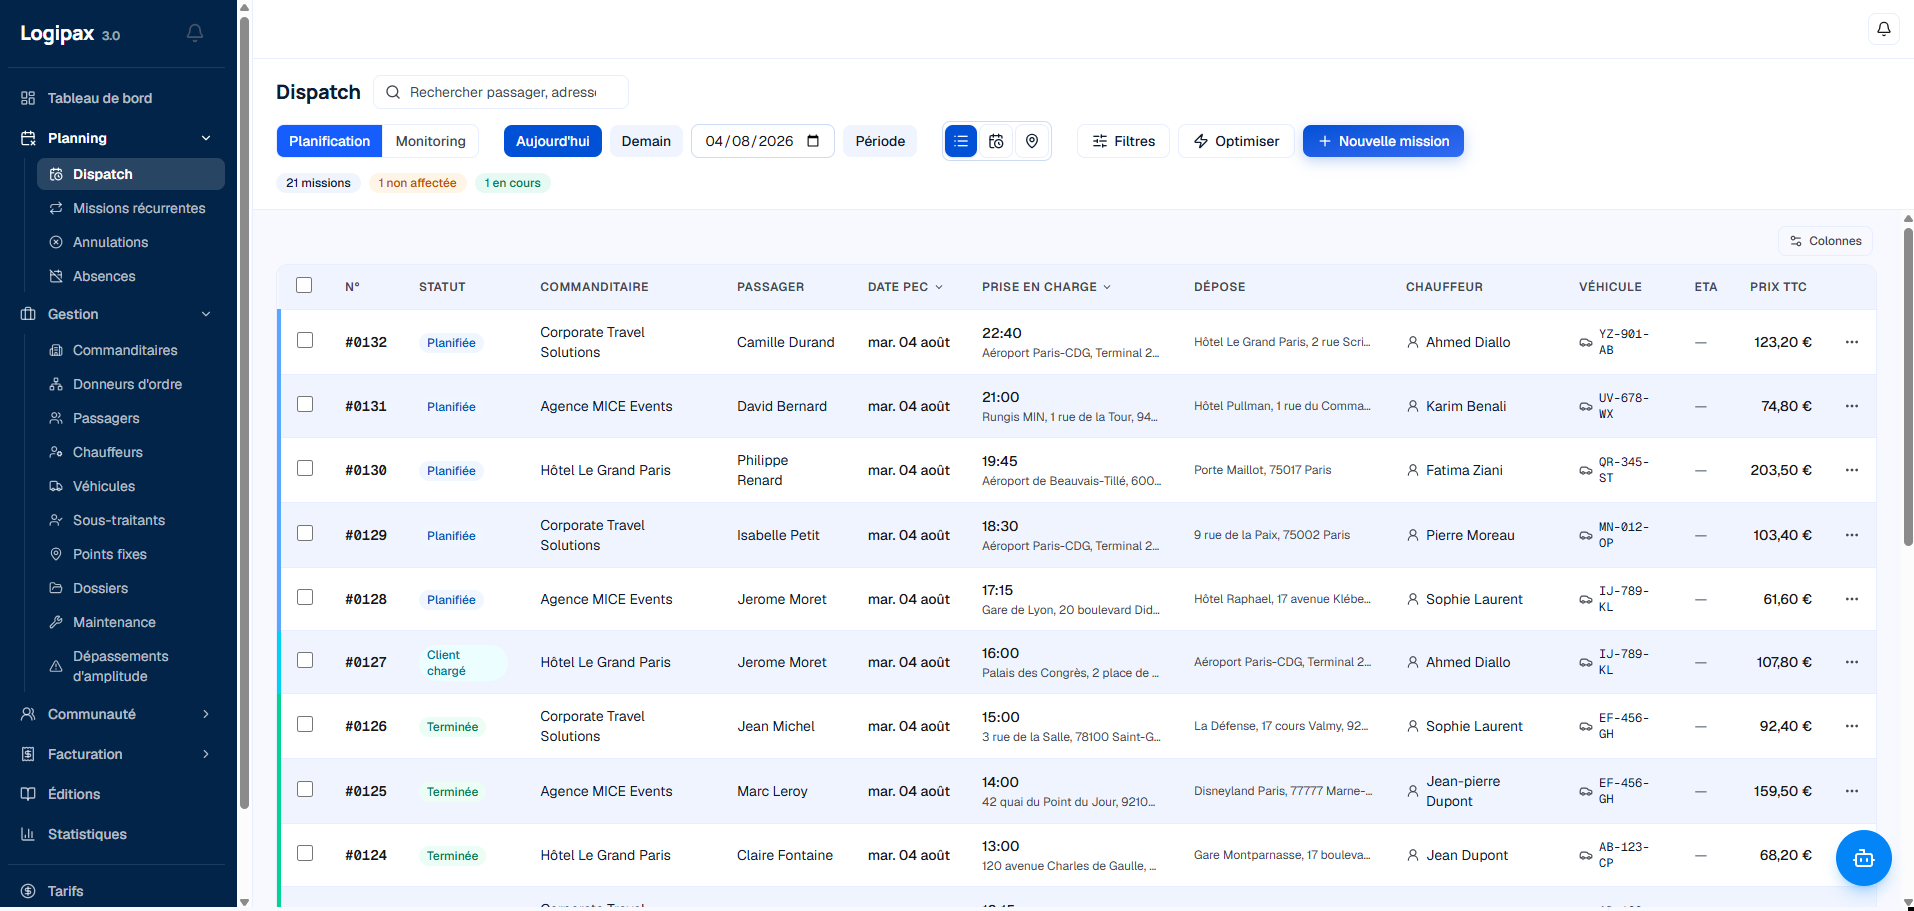The width and height of the screenshot is (1914, 911).
Task: Open the floating chatbot assistant button
Action: point(1863,858)
